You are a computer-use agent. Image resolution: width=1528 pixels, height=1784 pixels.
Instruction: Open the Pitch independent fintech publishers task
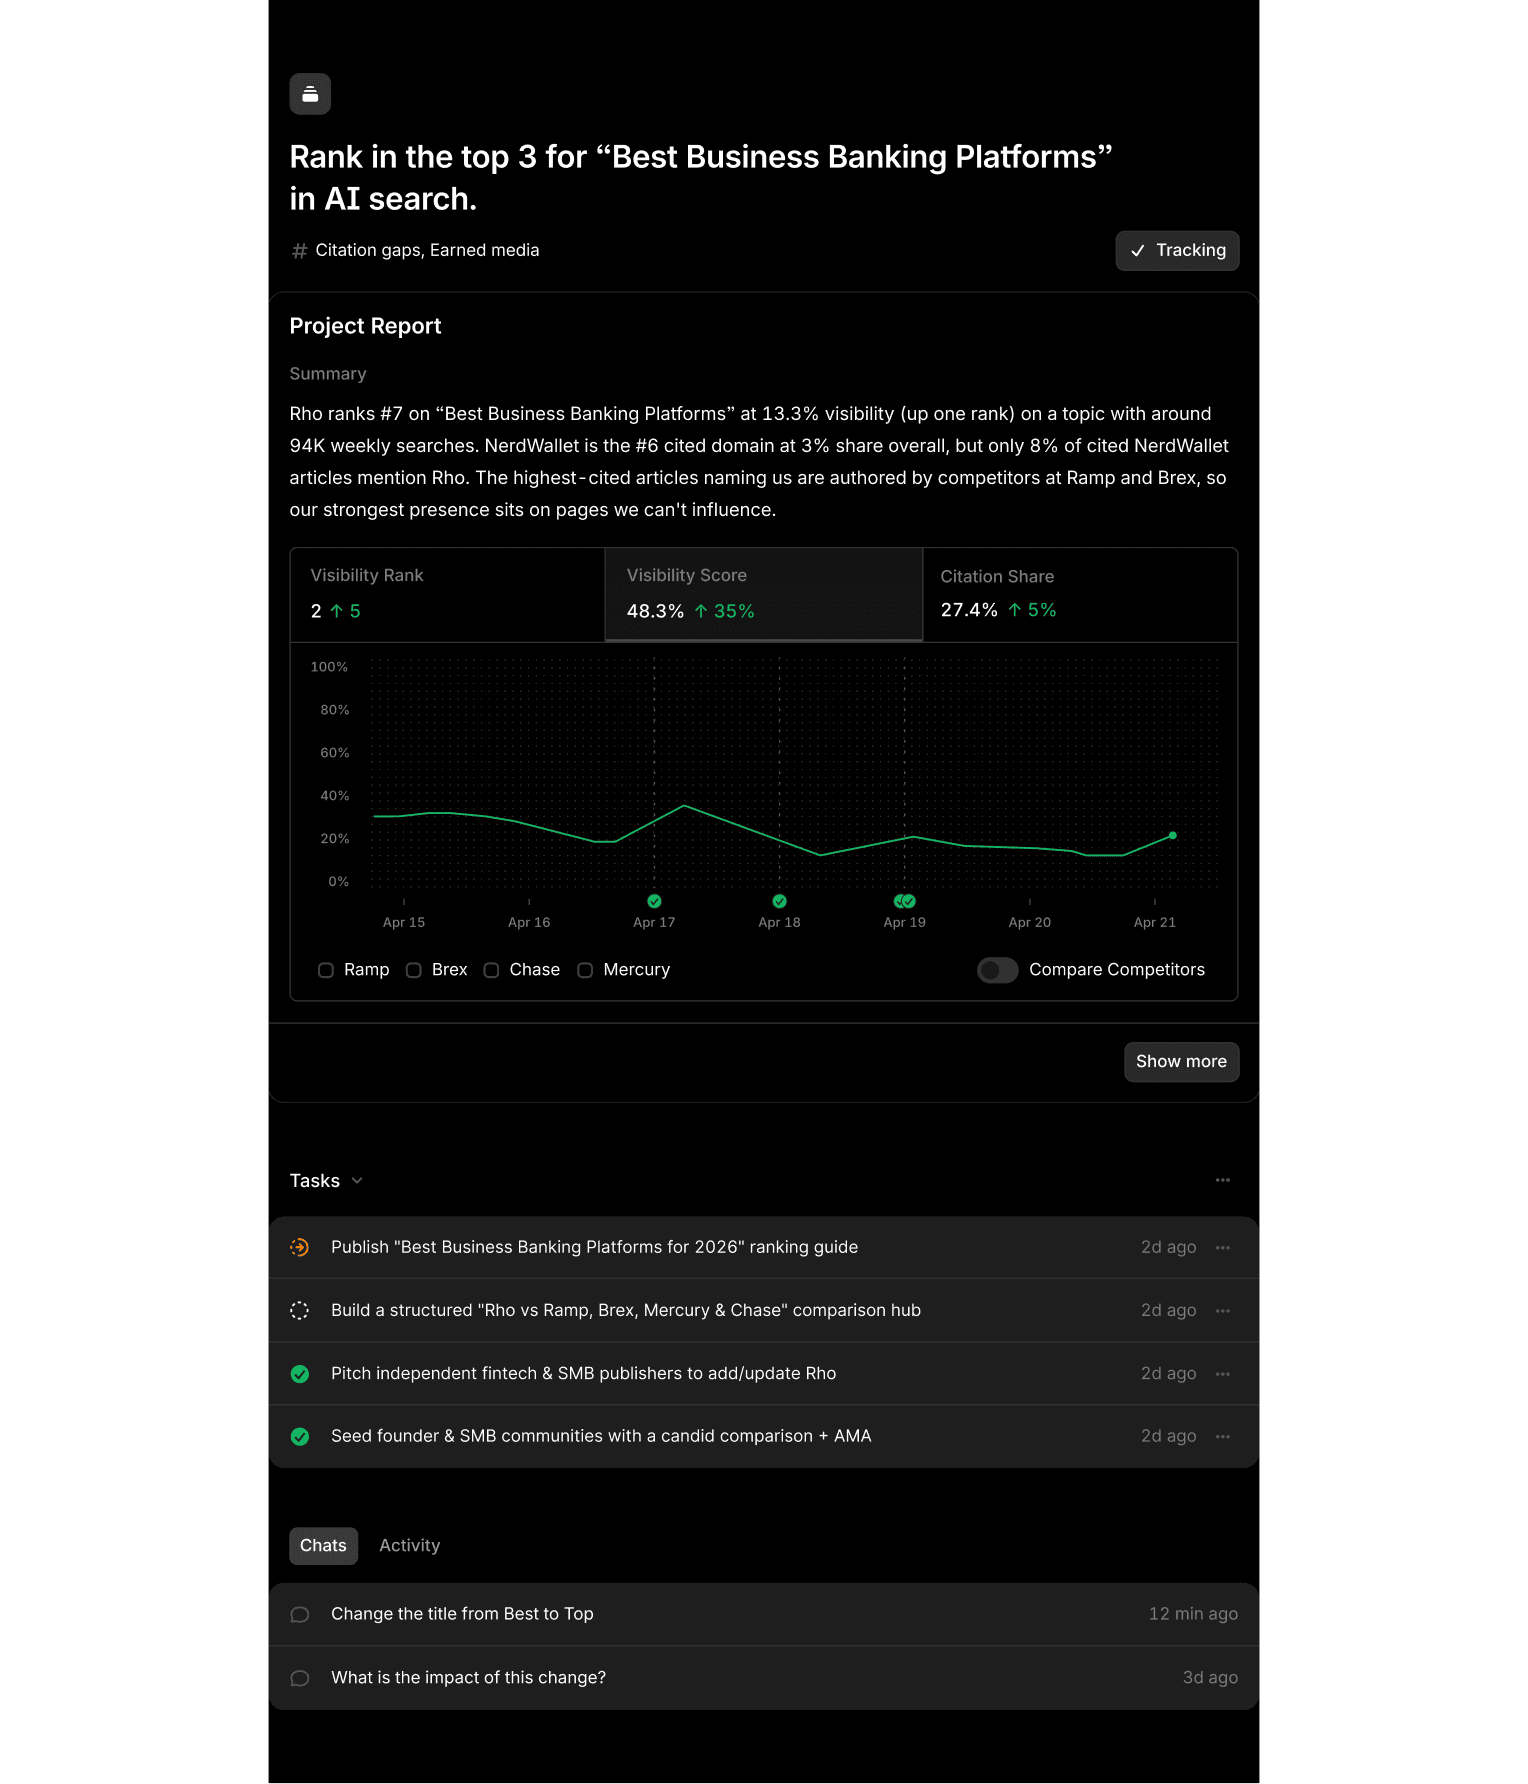764,1374
